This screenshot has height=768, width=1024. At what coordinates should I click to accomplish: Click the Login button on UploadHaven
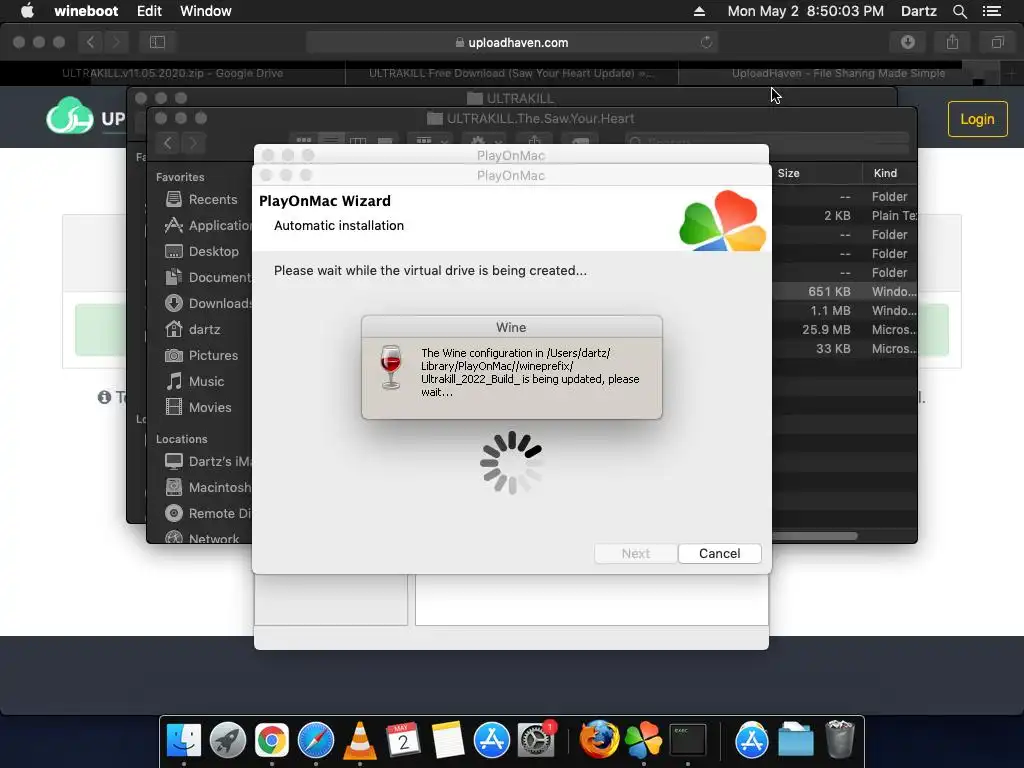click(x=977, y=119)
